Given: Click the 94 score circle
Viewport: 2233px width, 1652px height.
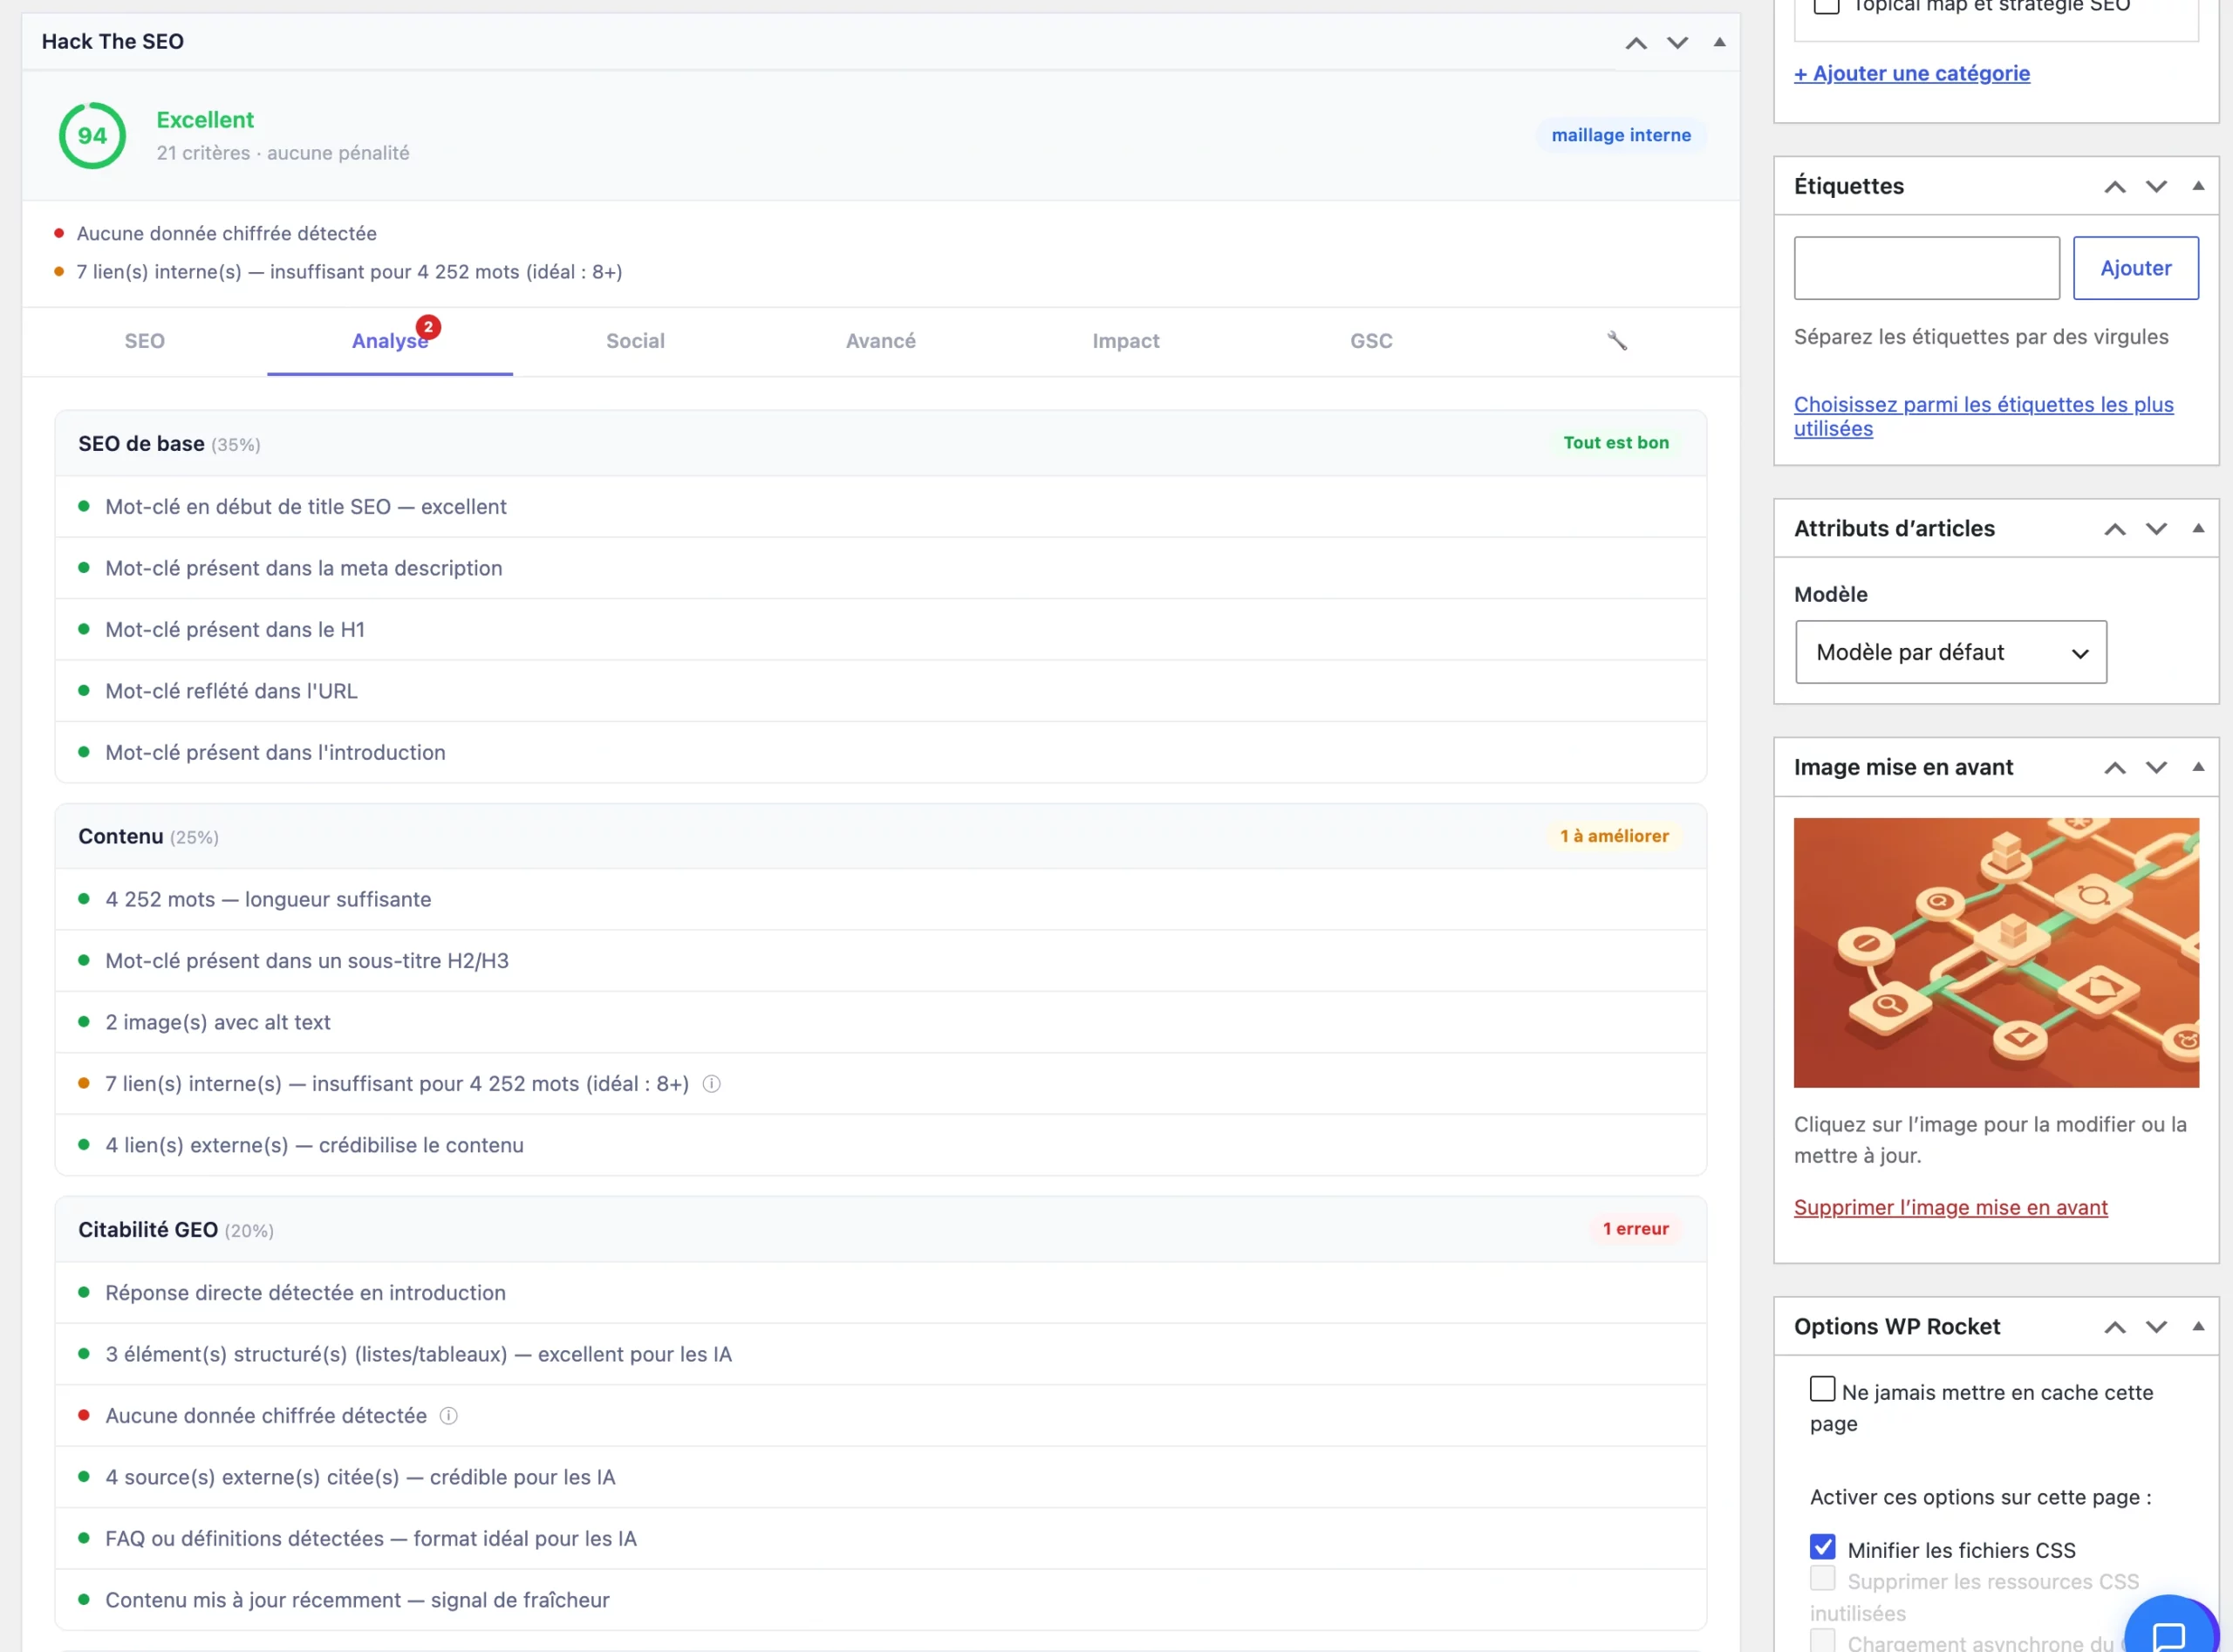Looking at the screenshot, I should pyautogui.click(x=92, y=135).
